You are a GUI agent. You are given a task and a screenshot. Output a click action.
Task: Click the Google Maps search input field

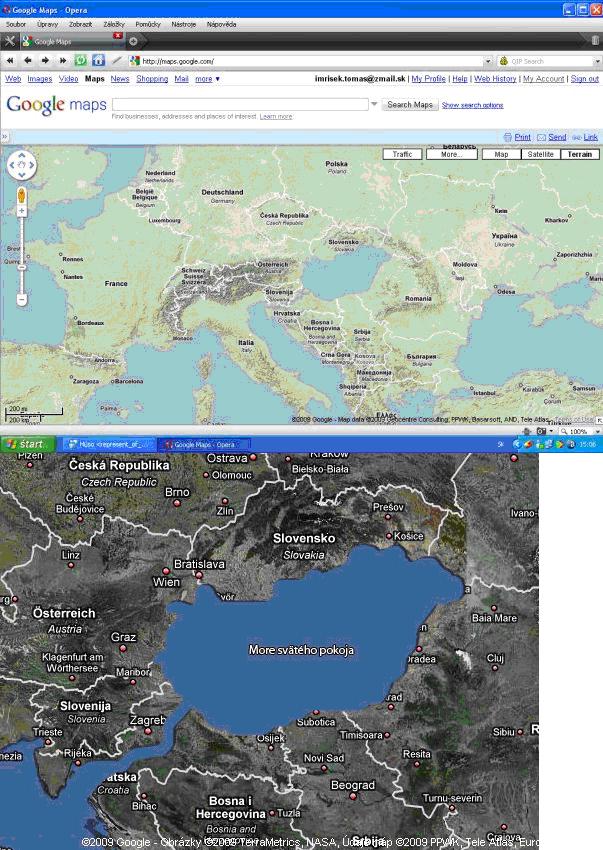click(240, 104)
